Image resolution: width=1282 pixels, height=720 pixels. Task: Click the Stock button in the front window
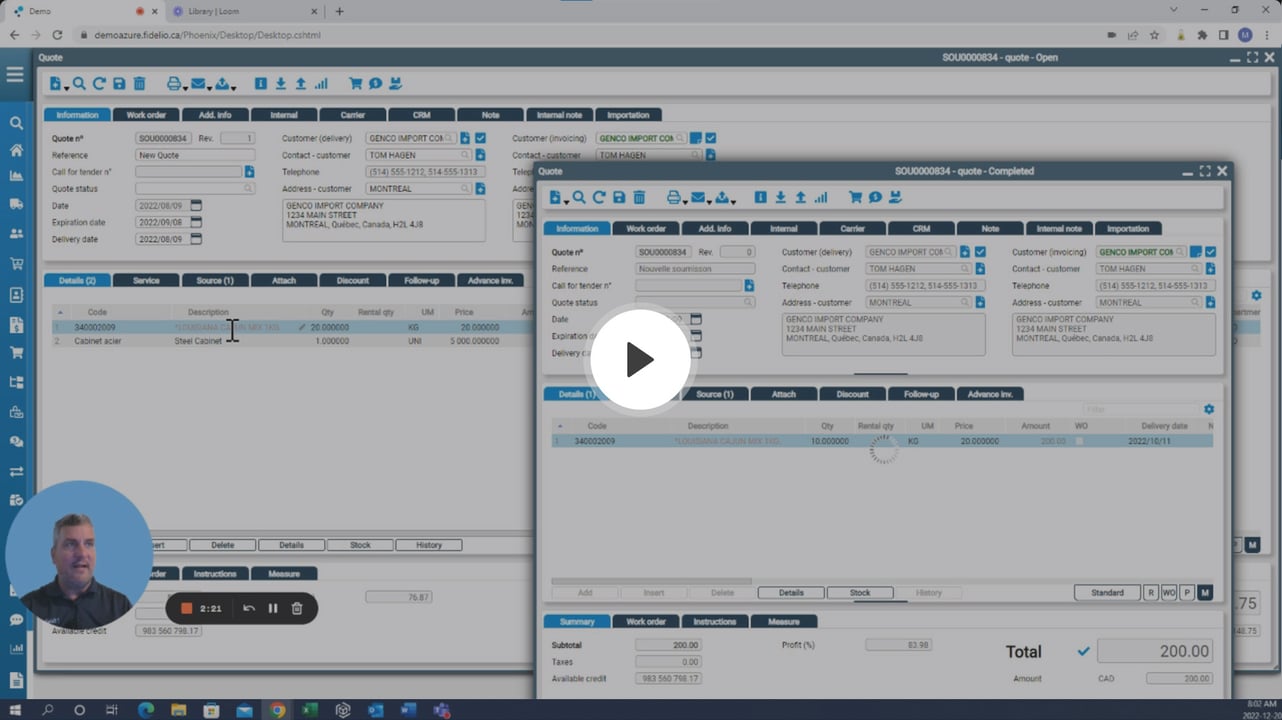pyautogui.click(x=860, y=593)
